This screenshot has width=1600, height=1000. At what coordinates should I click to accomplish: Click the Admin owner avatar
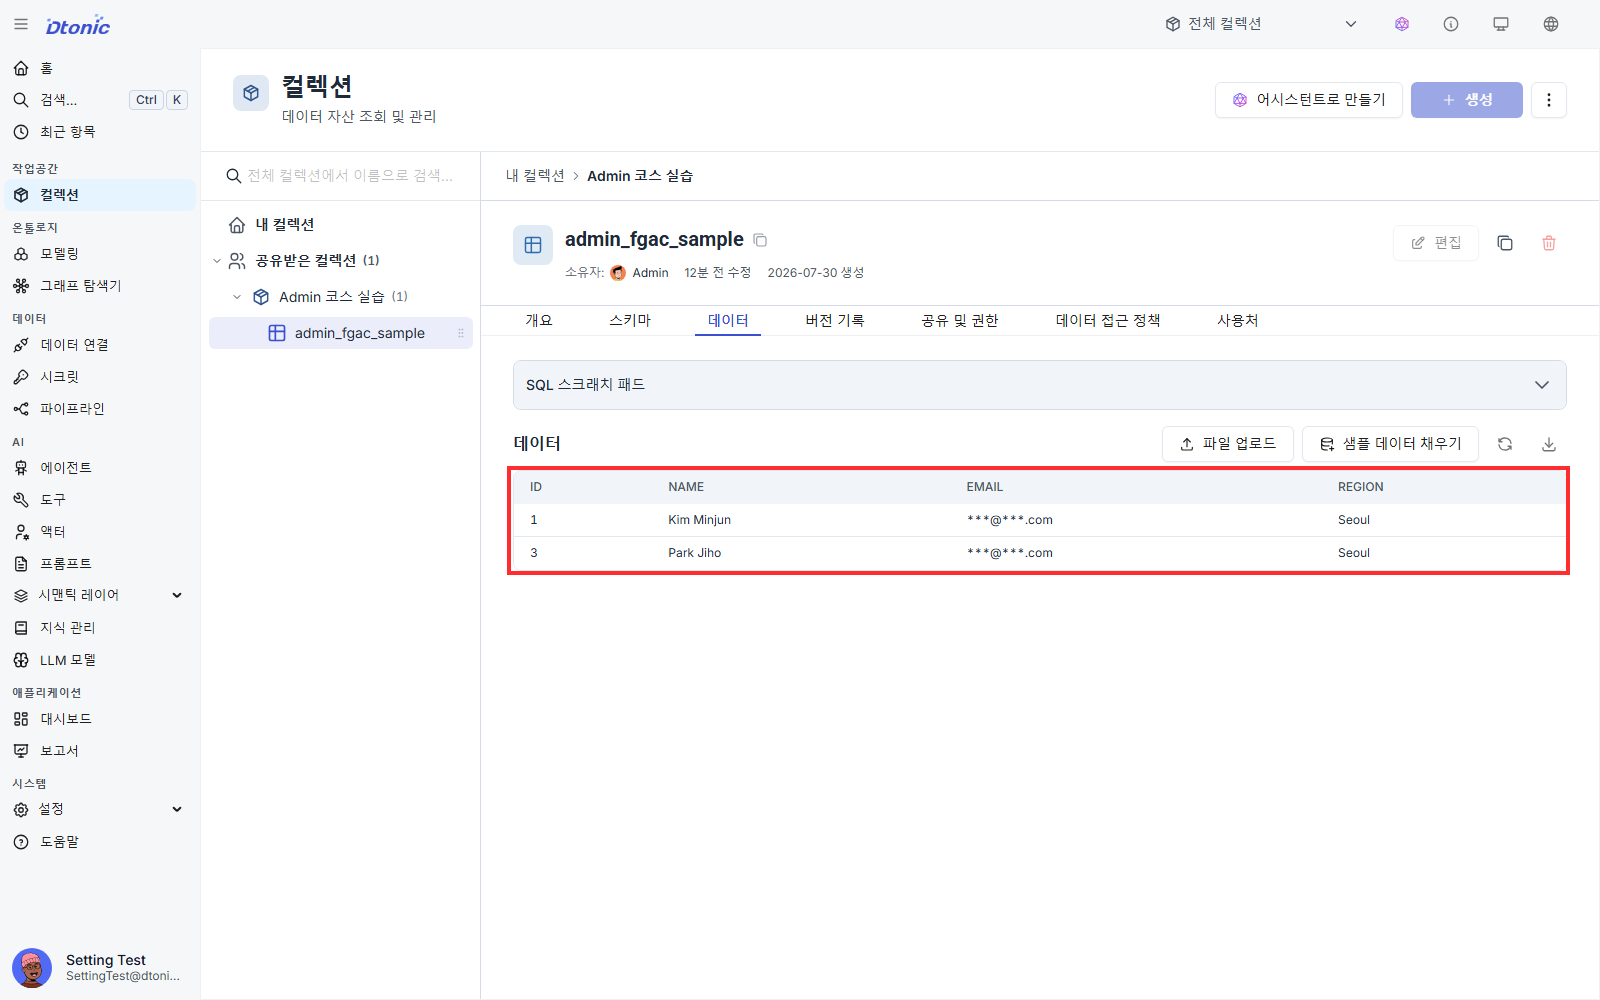618,273
